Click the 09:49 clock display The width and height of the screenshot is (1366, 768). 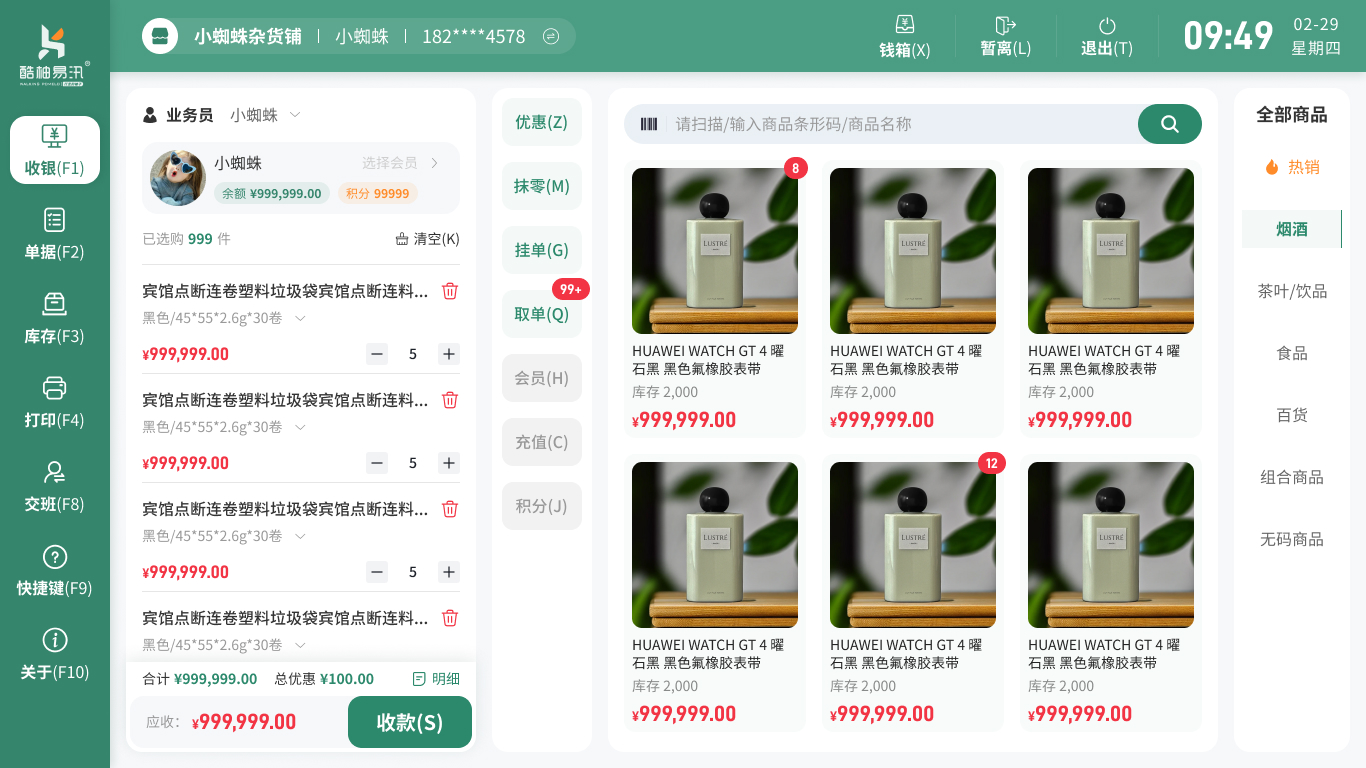coord(1228,36)
